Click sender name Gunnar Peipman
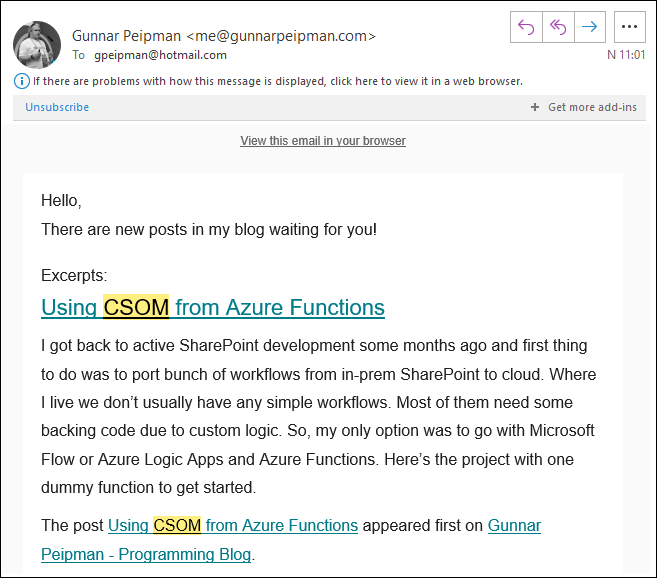 click(x=126, y=36)
